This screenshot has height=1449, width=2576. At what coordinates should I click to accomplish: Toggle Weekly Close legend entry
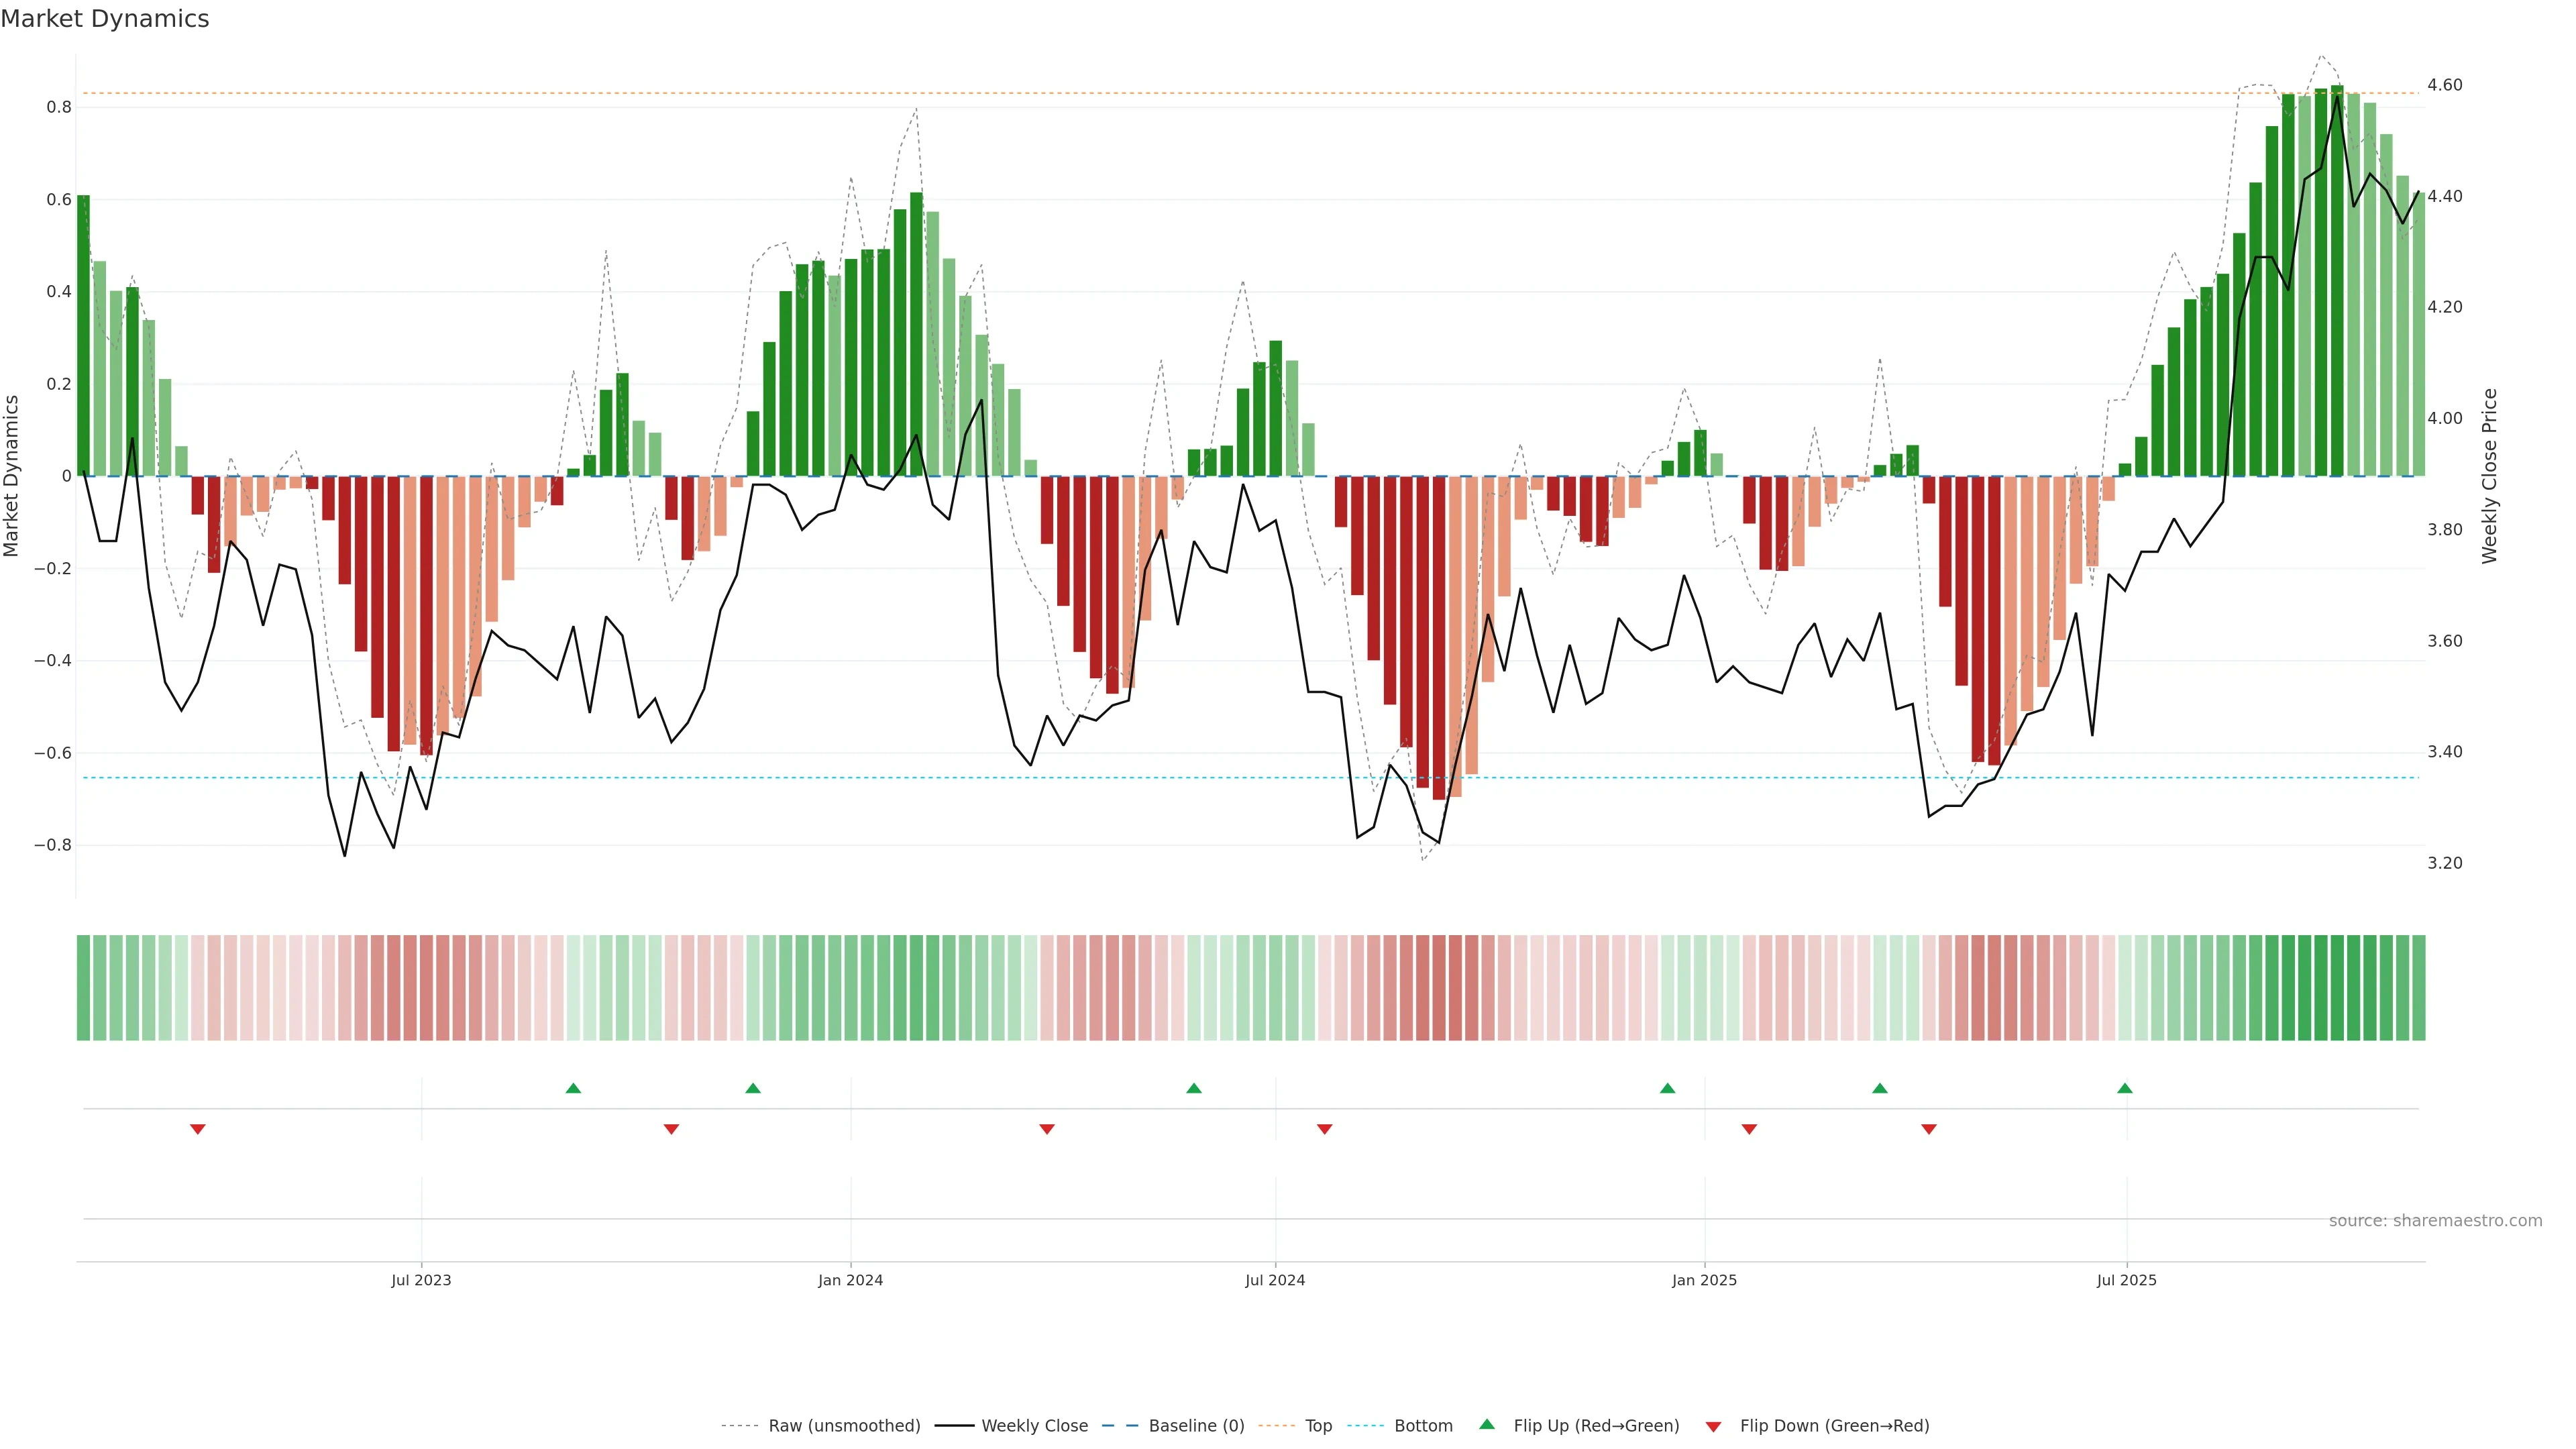[1034, 1425]
